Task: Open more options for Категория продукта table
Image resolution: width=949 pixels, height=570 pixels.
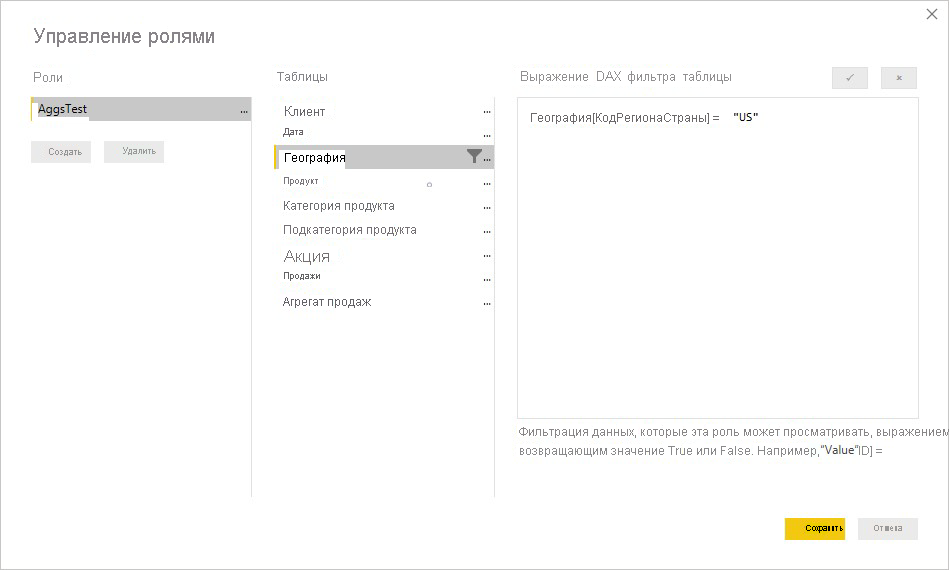Action: pyautogui.click(x=487, y=208)
